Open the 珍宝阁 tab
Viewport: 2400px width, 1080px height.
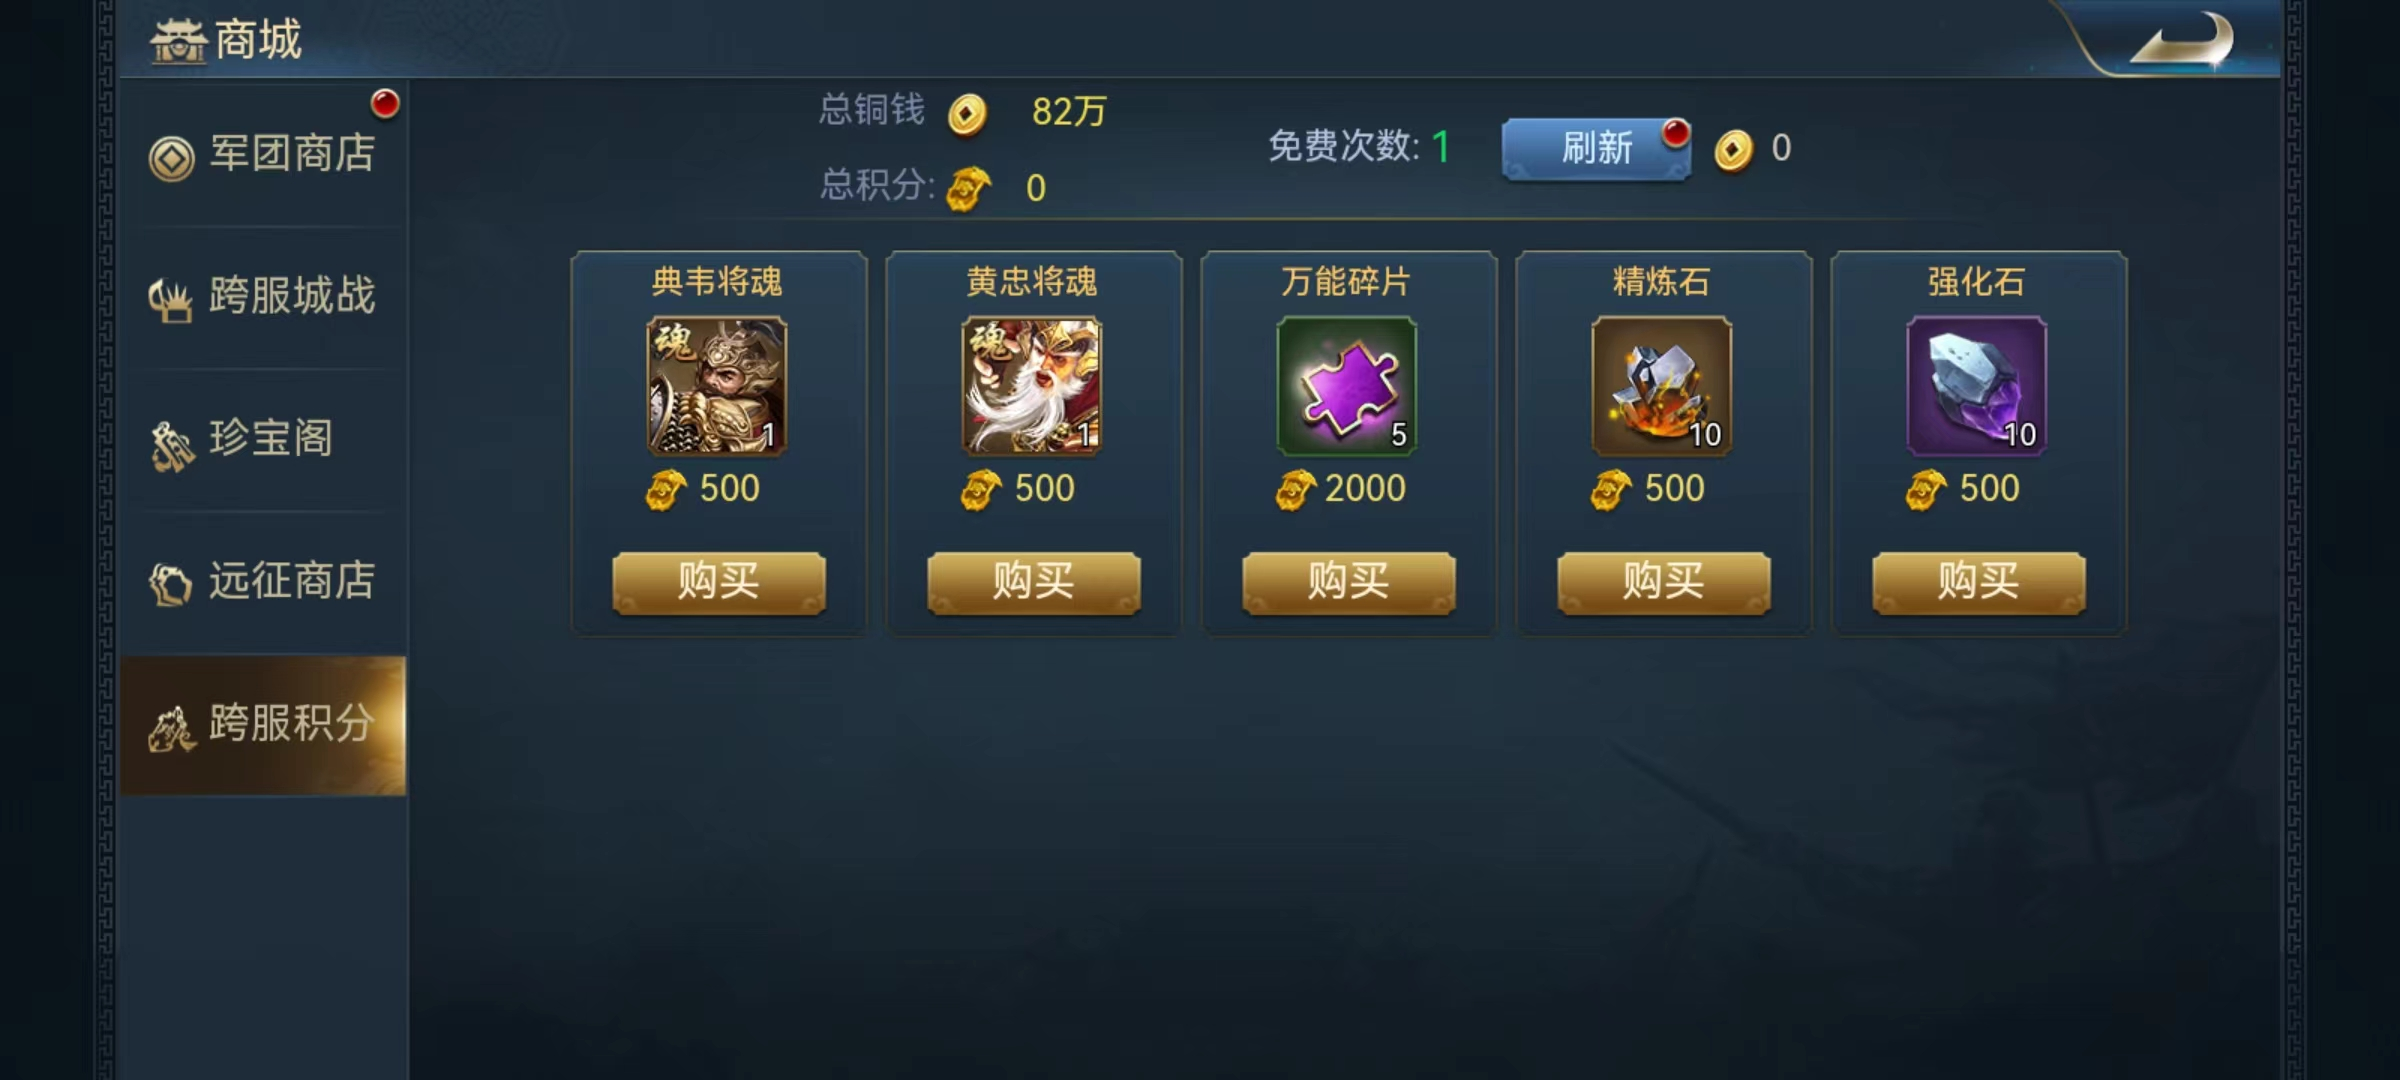coord(264,440)
